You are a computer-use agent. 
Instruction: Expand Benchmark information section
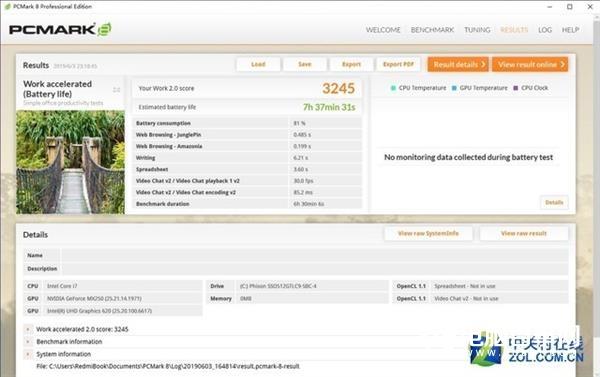point(28,341)
